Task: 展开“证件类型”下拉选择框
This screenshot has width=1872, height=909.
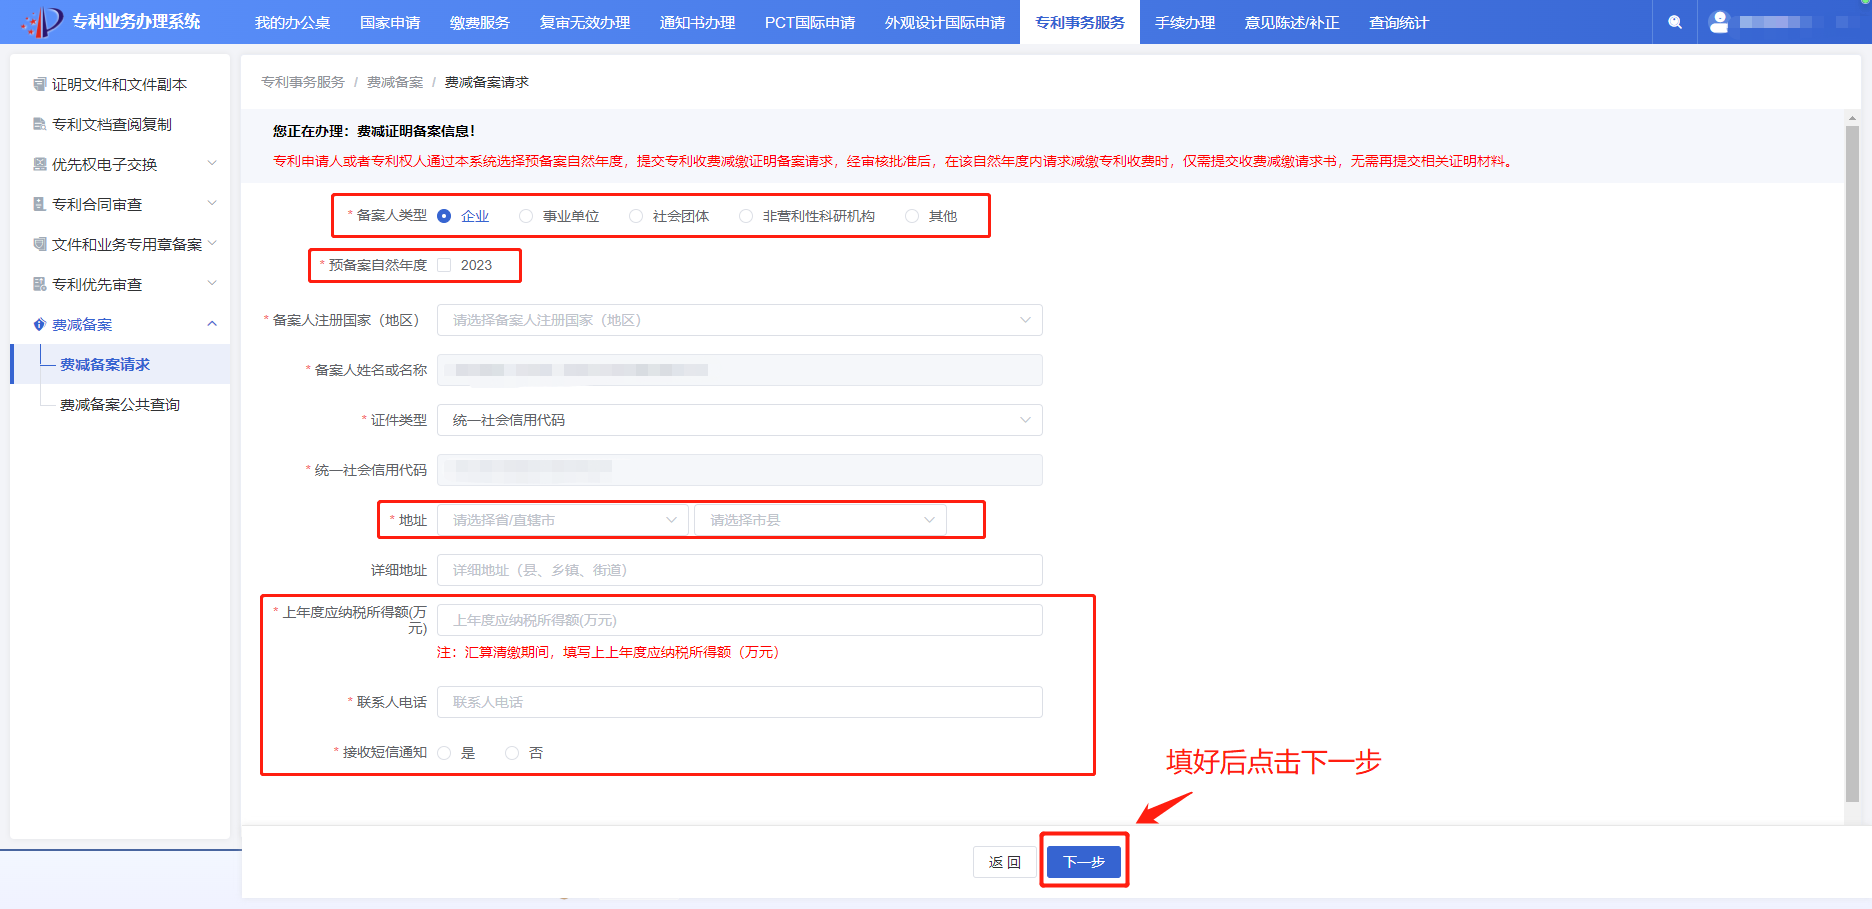Action: click(739, 419)
